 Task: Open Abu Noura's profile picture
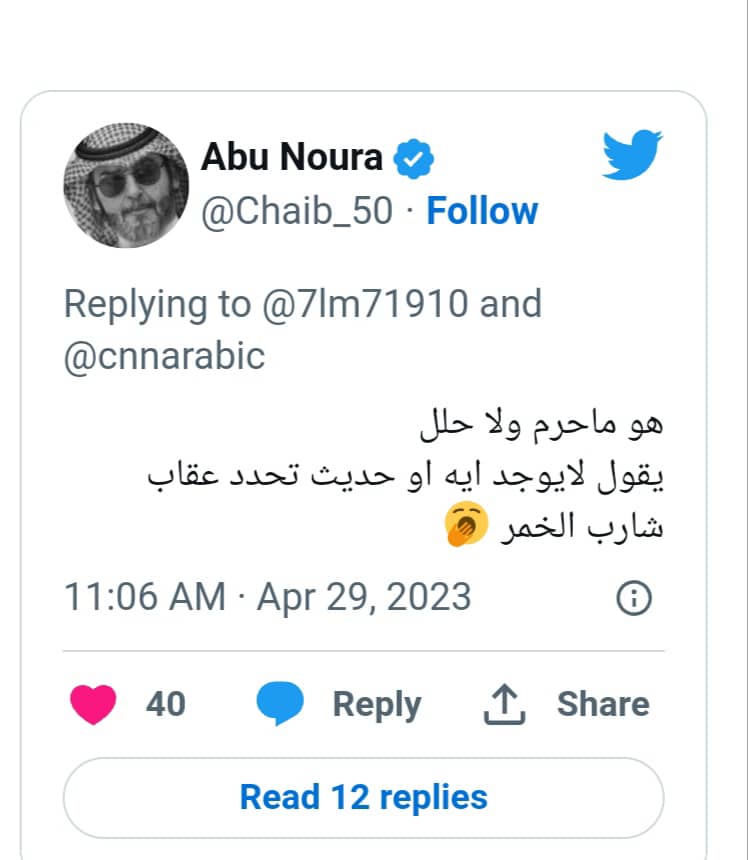[126, 185]
